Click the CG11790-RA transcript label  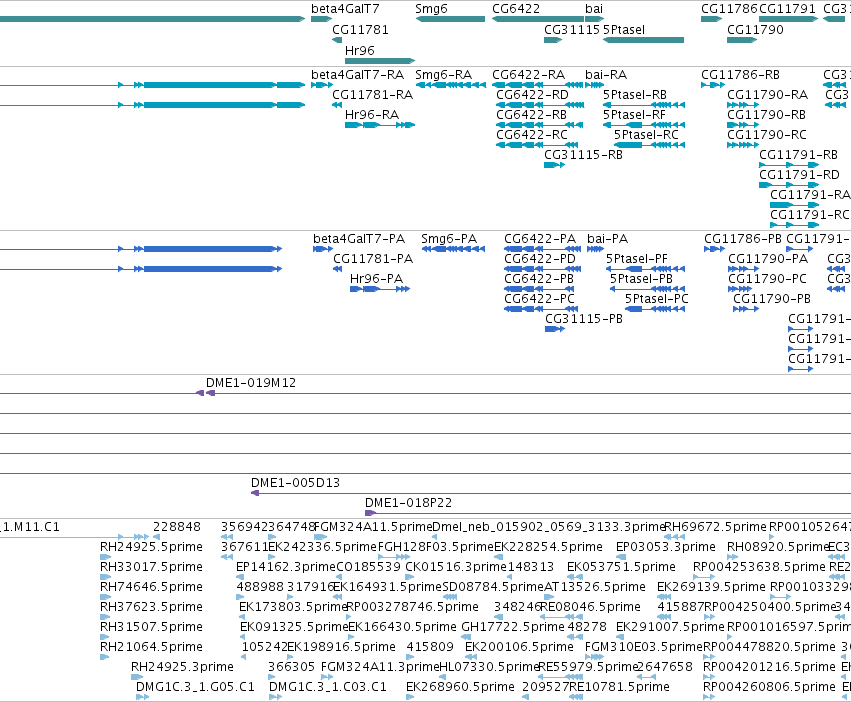767,95
